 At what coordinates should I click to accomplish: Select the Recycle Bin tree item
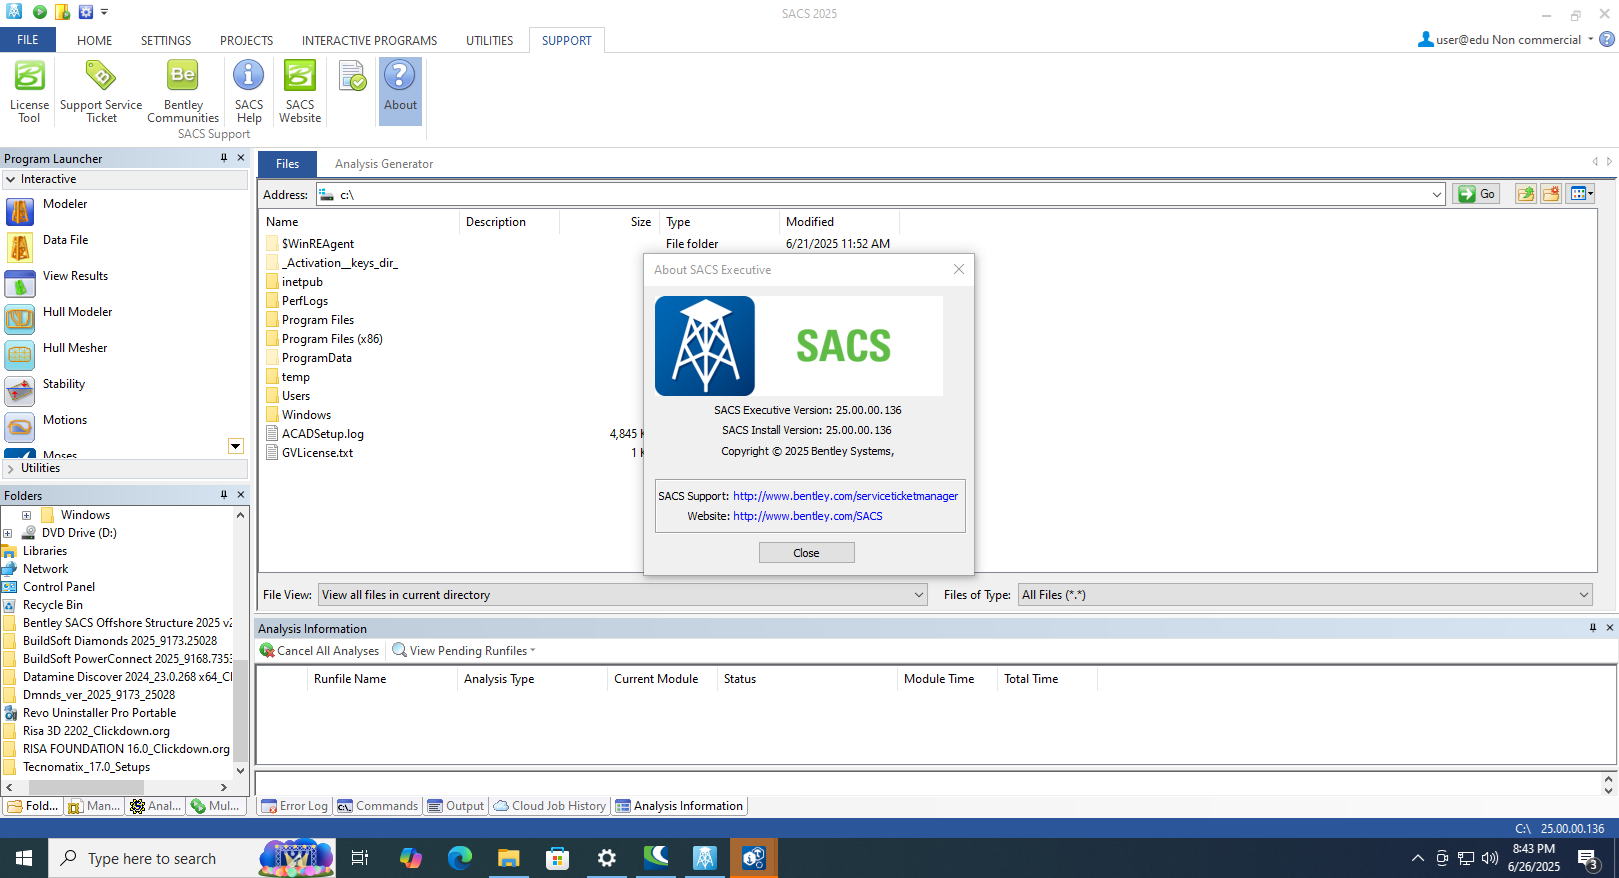click(x=53, y=605)
